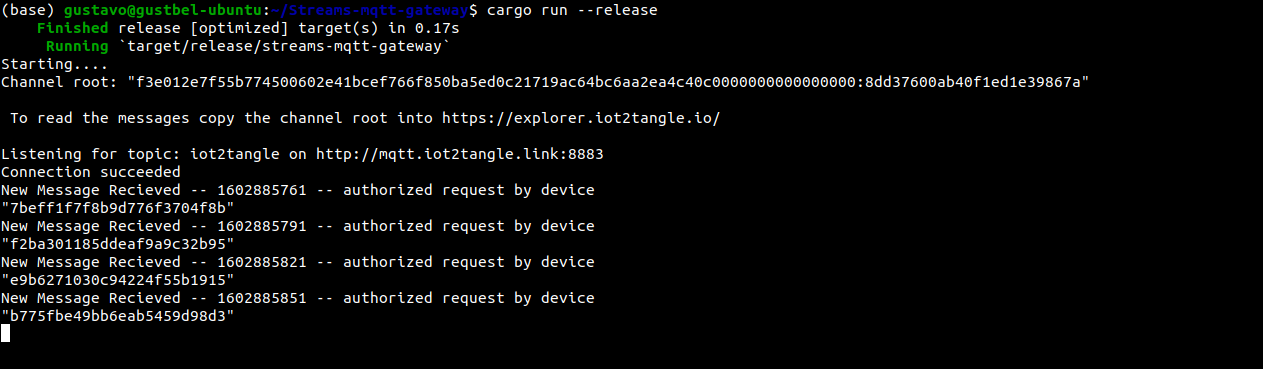Click device ID f2ba301185ddeaf9a9c32b95
Viewport: 1263px width, 369px height.
(118, 244)
